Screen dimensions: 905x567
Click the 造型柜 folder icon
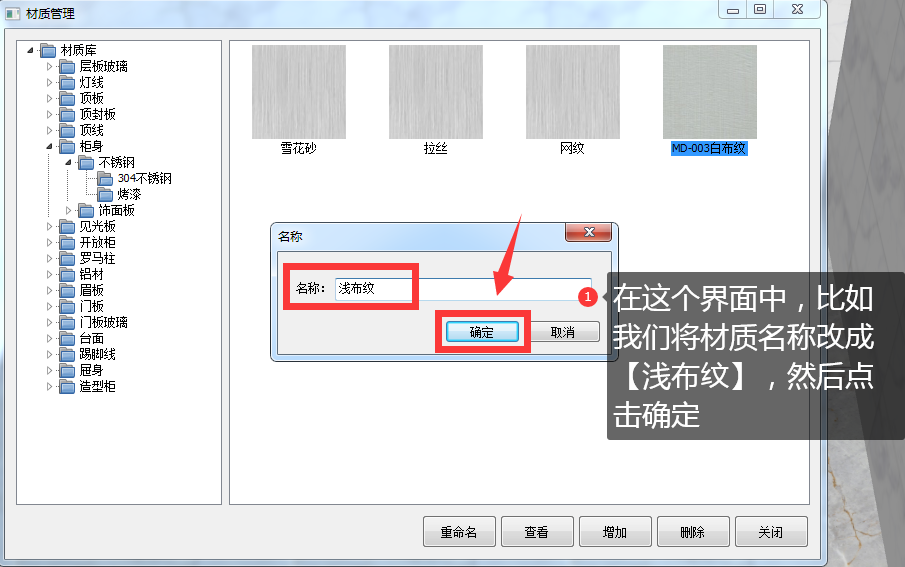pyautogui.click(x=67, y=386)
